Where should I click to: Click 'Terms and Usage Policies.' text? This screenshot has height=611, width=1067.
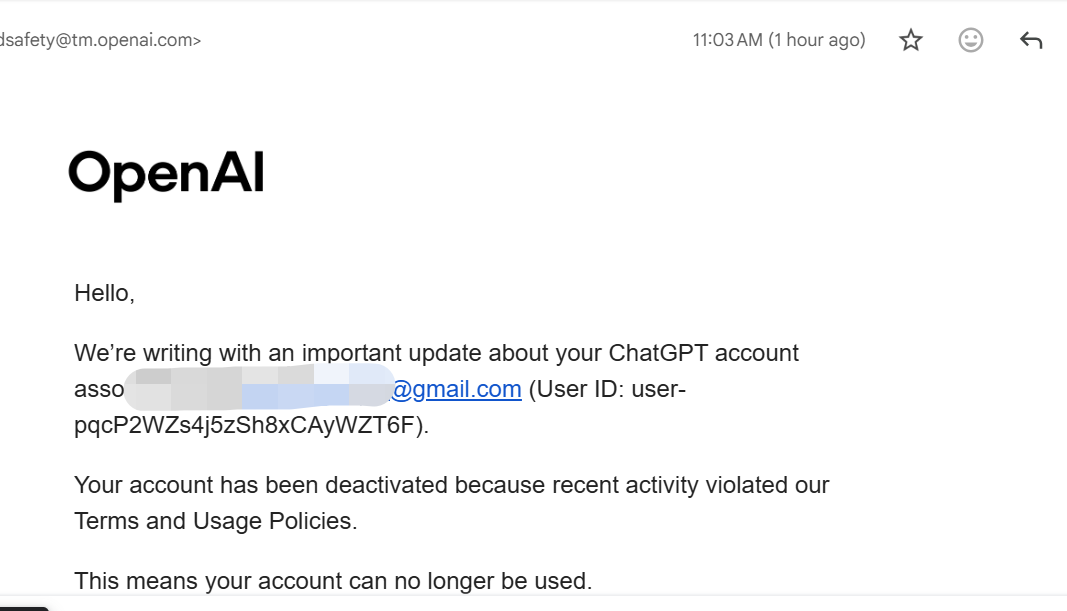(216, 521)
